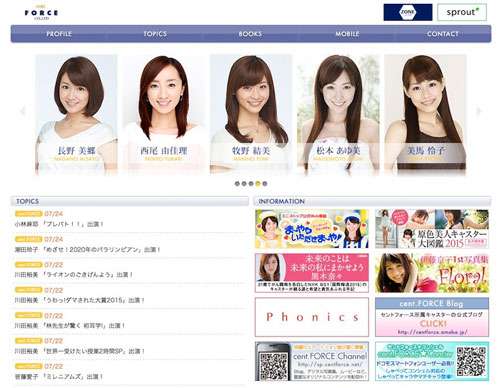
Task: Open the docomo smartphone QR banner
Action: coord(432,361)
